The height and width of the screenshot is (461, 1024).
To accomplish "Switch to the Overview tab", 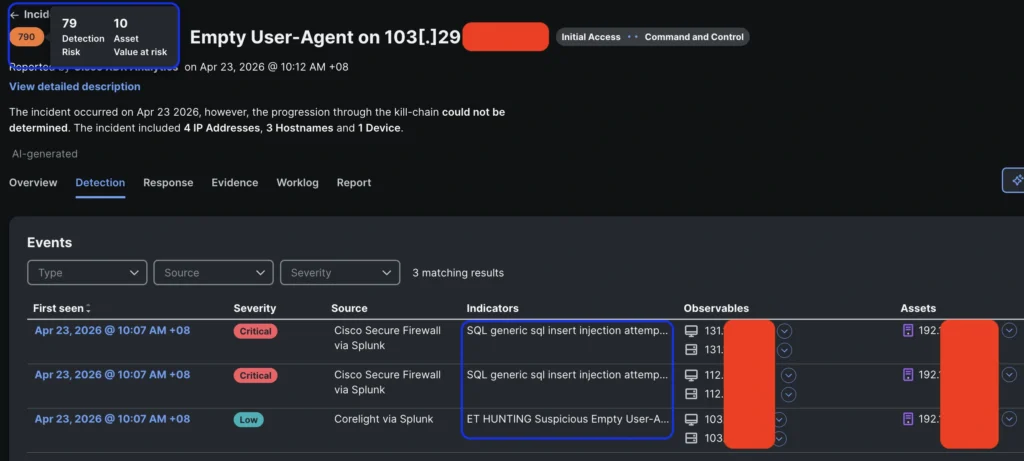I will [x=33, y=183].
